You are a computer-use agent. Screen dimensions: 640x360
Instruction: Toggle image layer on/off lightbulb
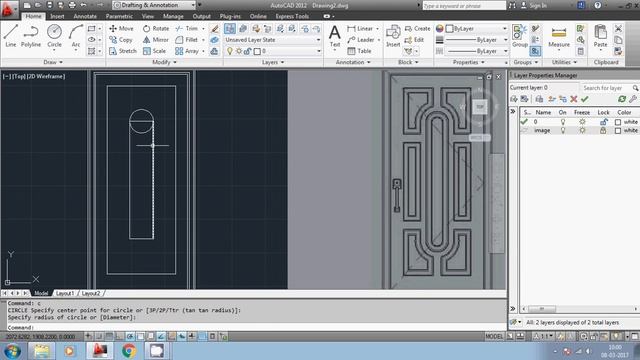(563, 131)
